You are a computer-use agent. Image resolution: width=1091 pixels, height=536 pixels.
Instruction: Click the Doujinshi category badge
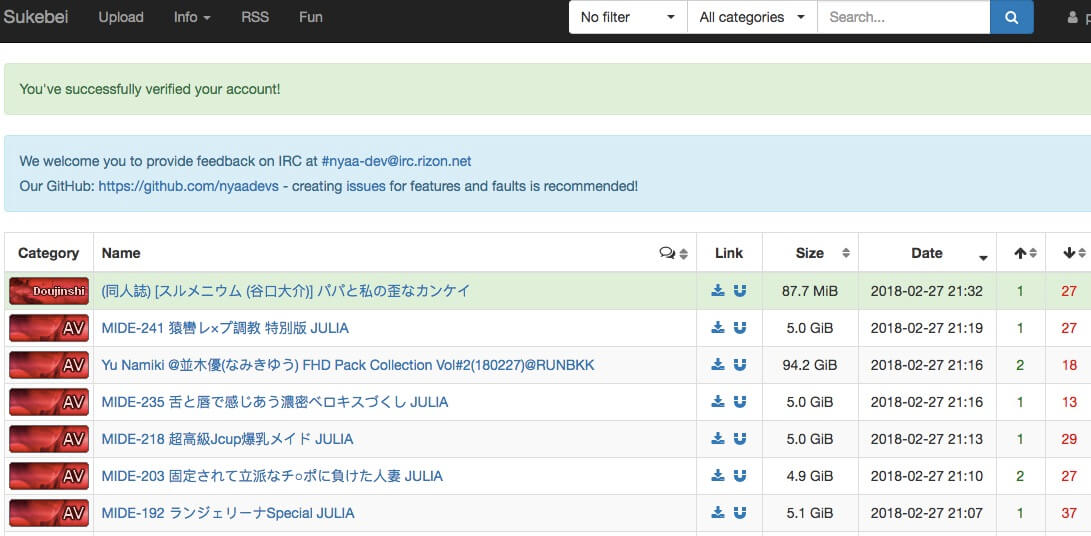click(49, 291)
